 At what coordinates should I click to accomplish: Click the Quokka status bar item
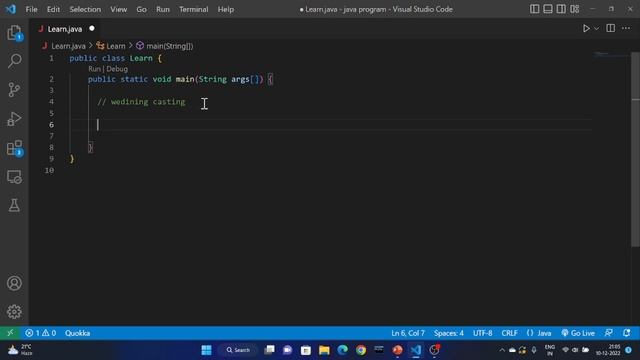[x=77, y=333]
